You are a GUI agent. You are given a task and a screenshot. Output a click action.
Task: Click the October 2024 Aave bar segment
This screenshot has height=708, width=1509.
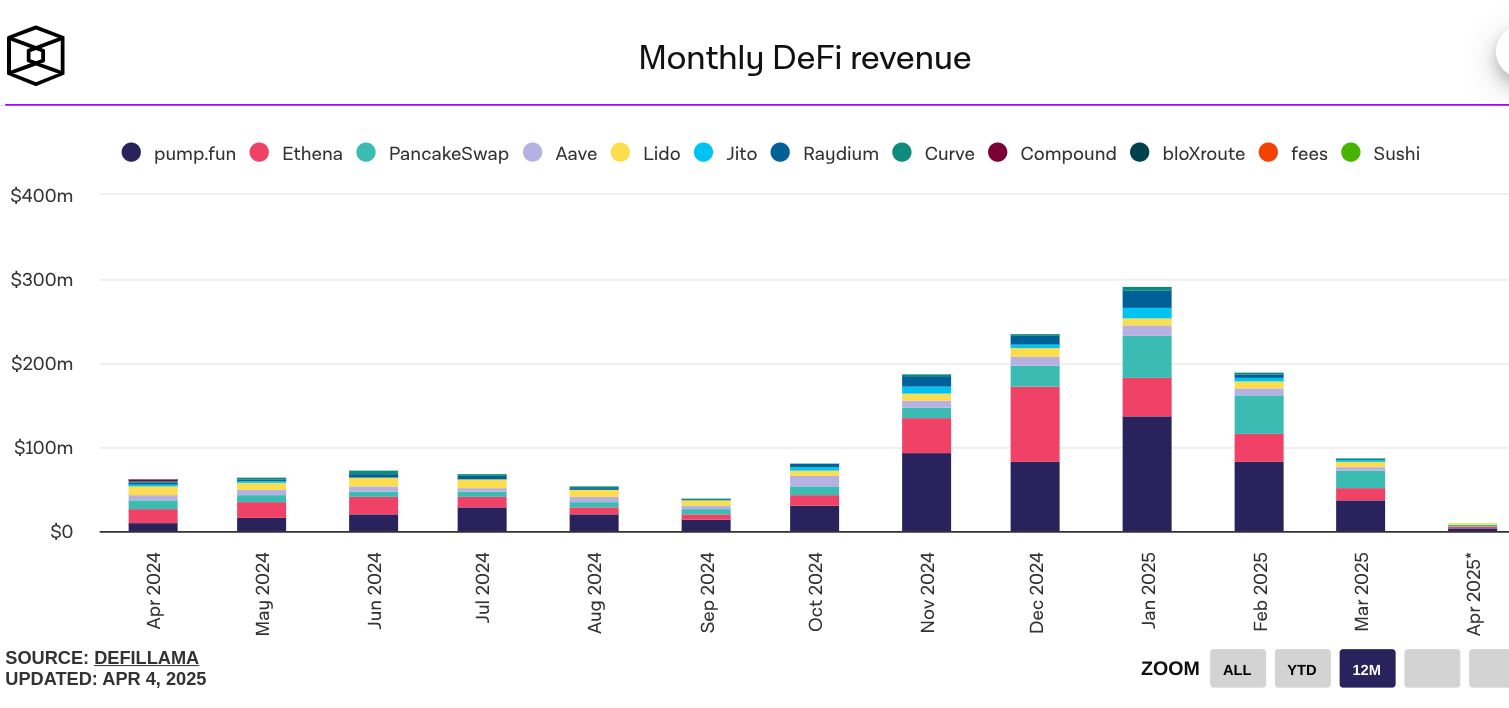coord(815,481)
